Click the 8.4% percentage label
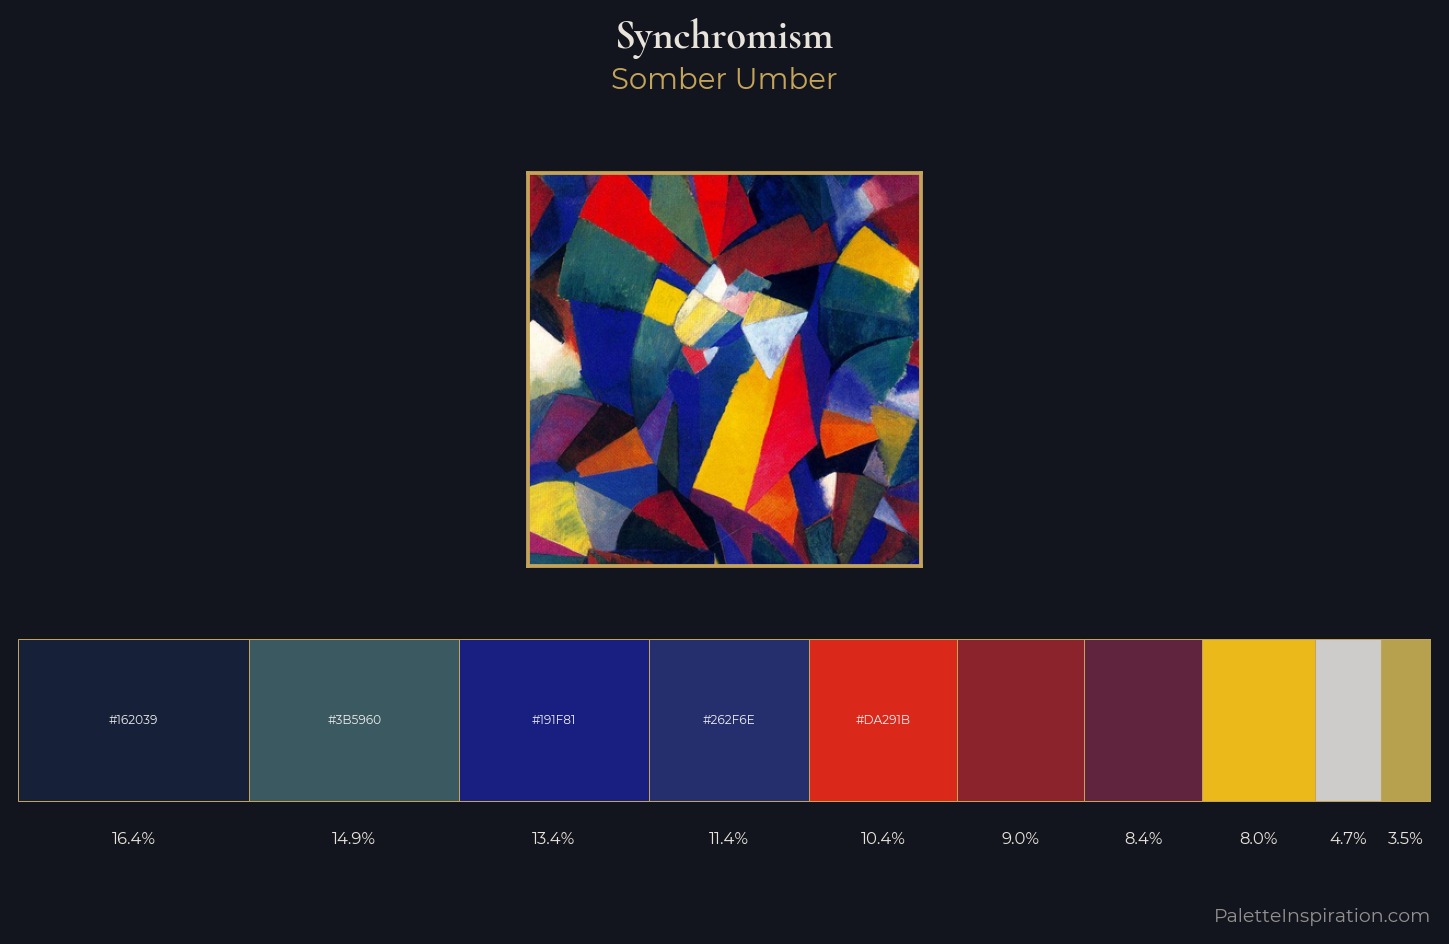 (x=1143, y=838)
